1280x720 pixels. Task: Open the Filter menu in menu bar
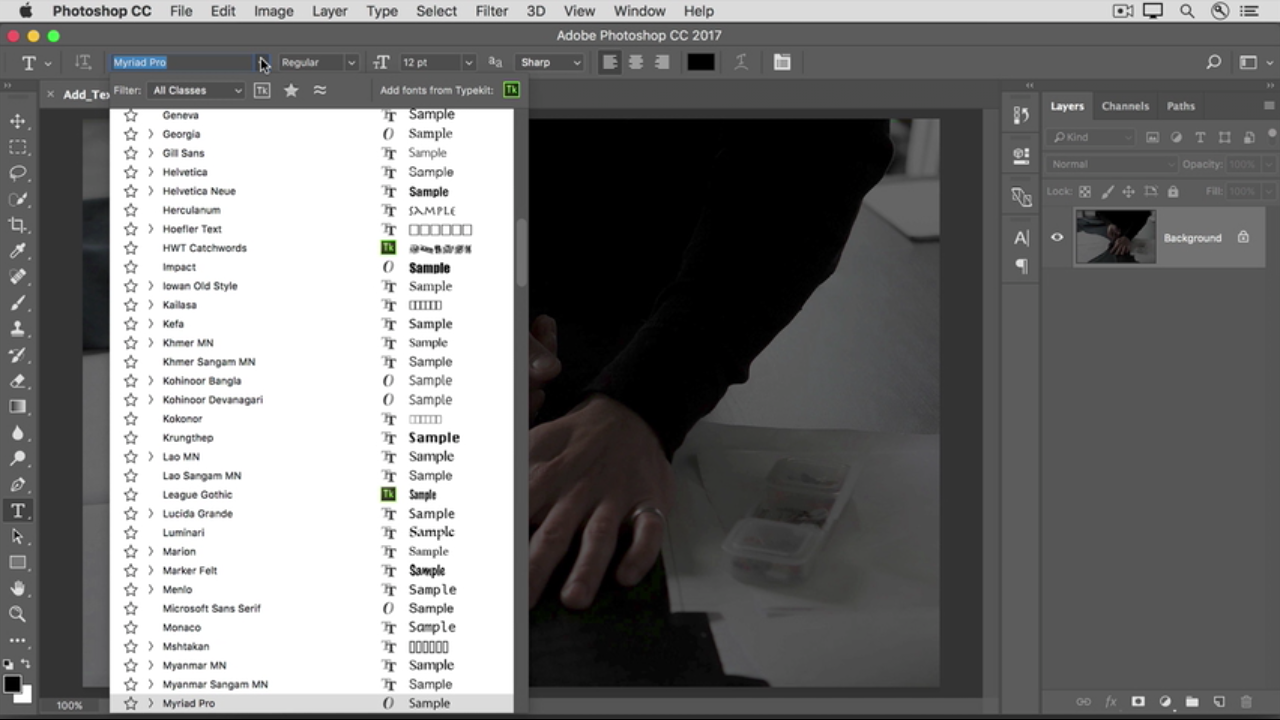coord(491,11)
